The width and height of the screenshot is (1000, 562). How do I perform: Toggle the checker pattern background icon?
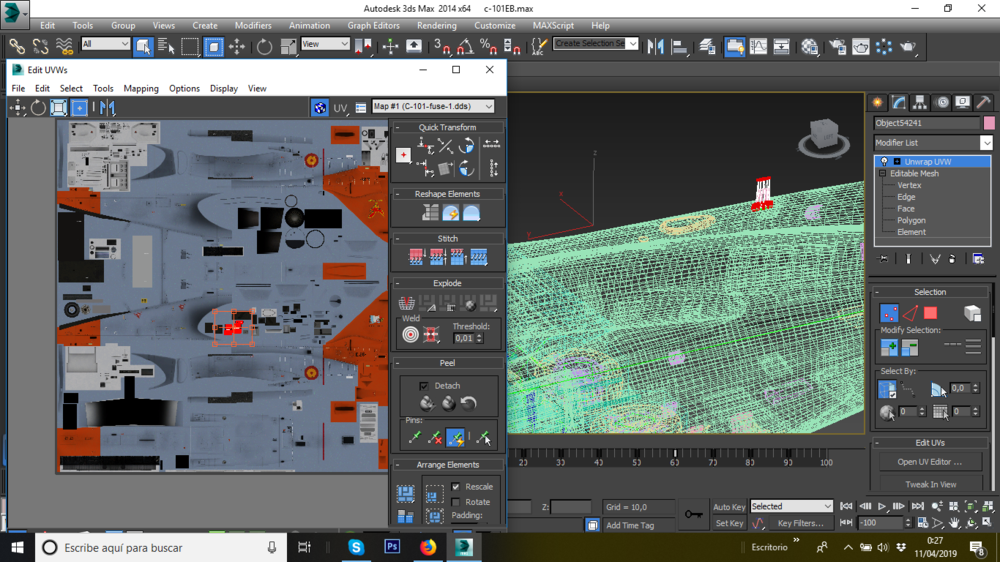(320, 108)
